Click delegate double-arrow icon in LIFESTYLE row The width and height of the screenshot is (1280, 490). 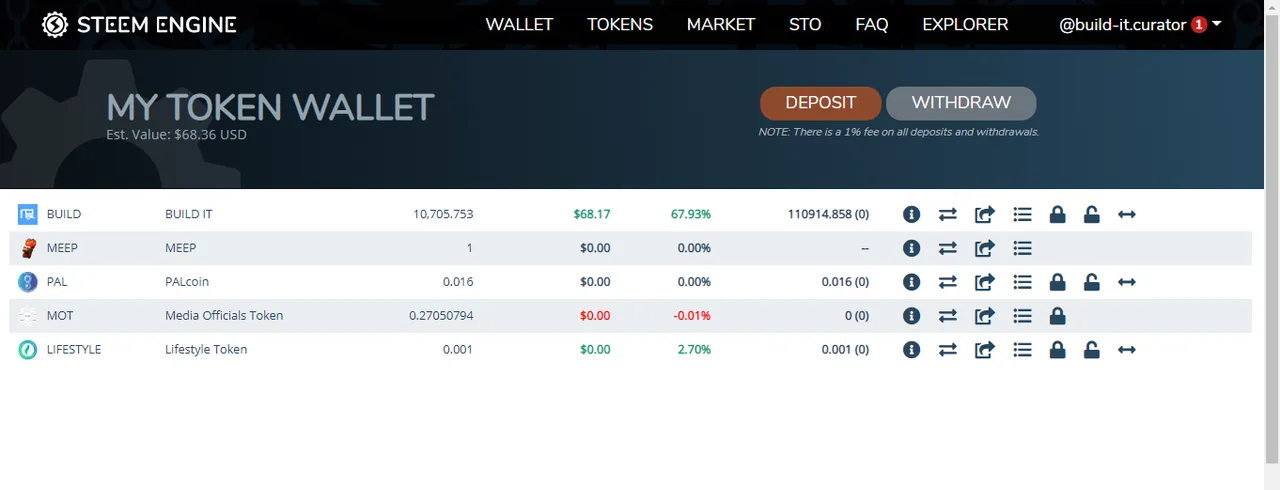tap(1127, 350)
